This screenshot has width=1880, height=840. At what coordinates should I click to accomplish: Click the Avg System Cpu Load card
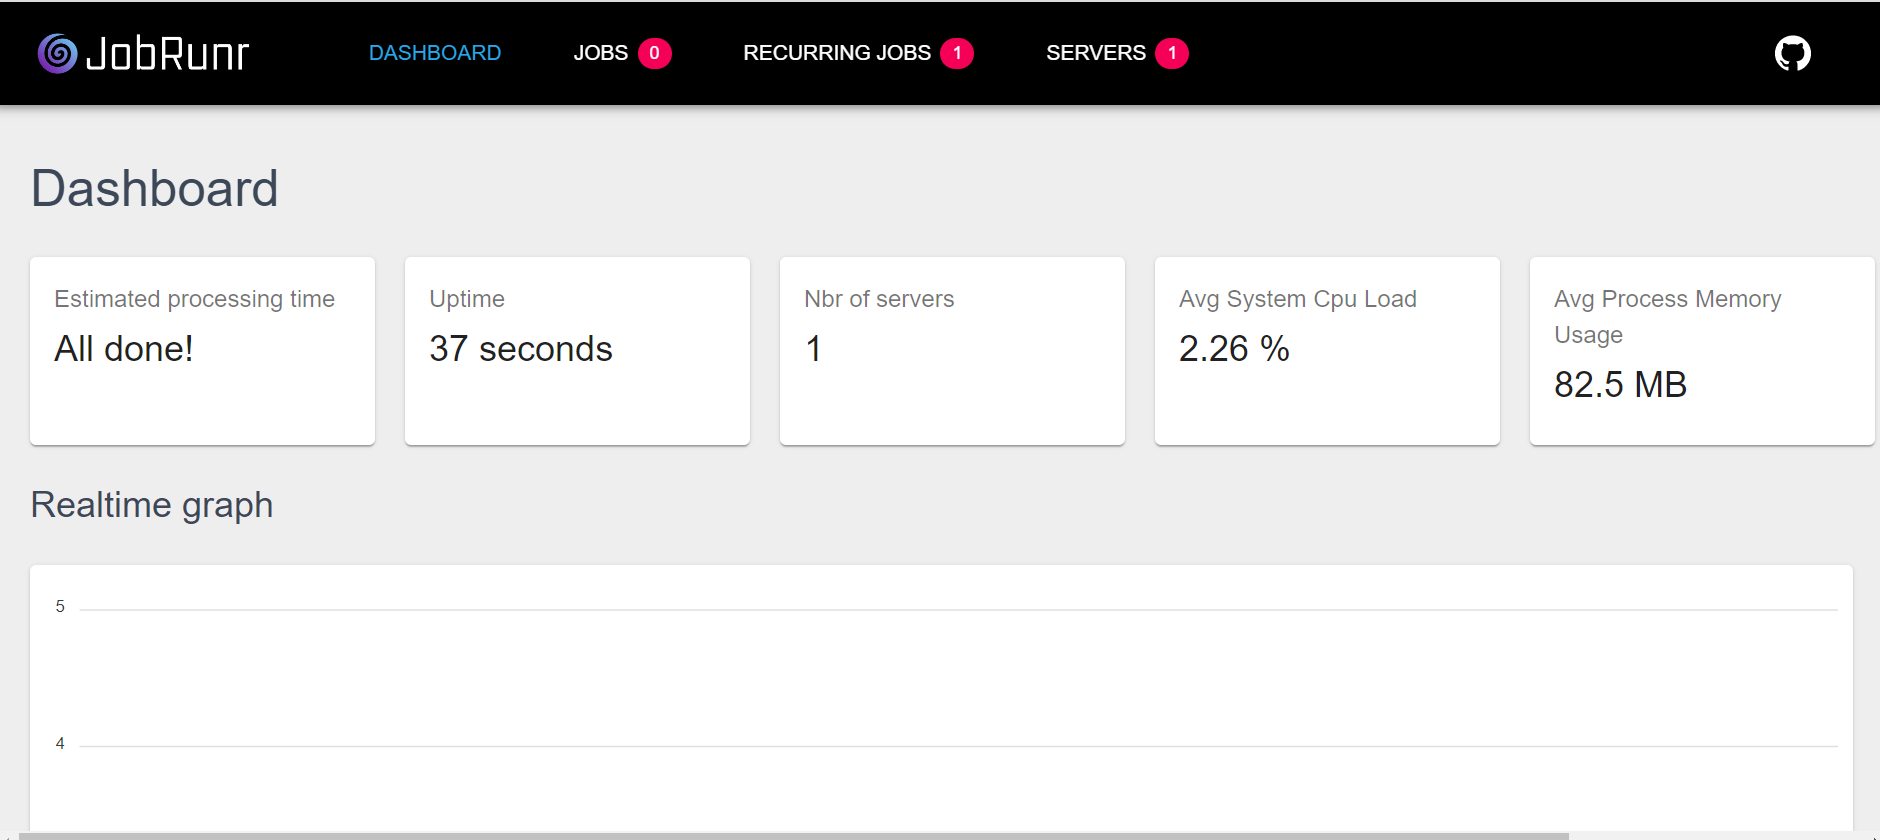[1327, 351]
